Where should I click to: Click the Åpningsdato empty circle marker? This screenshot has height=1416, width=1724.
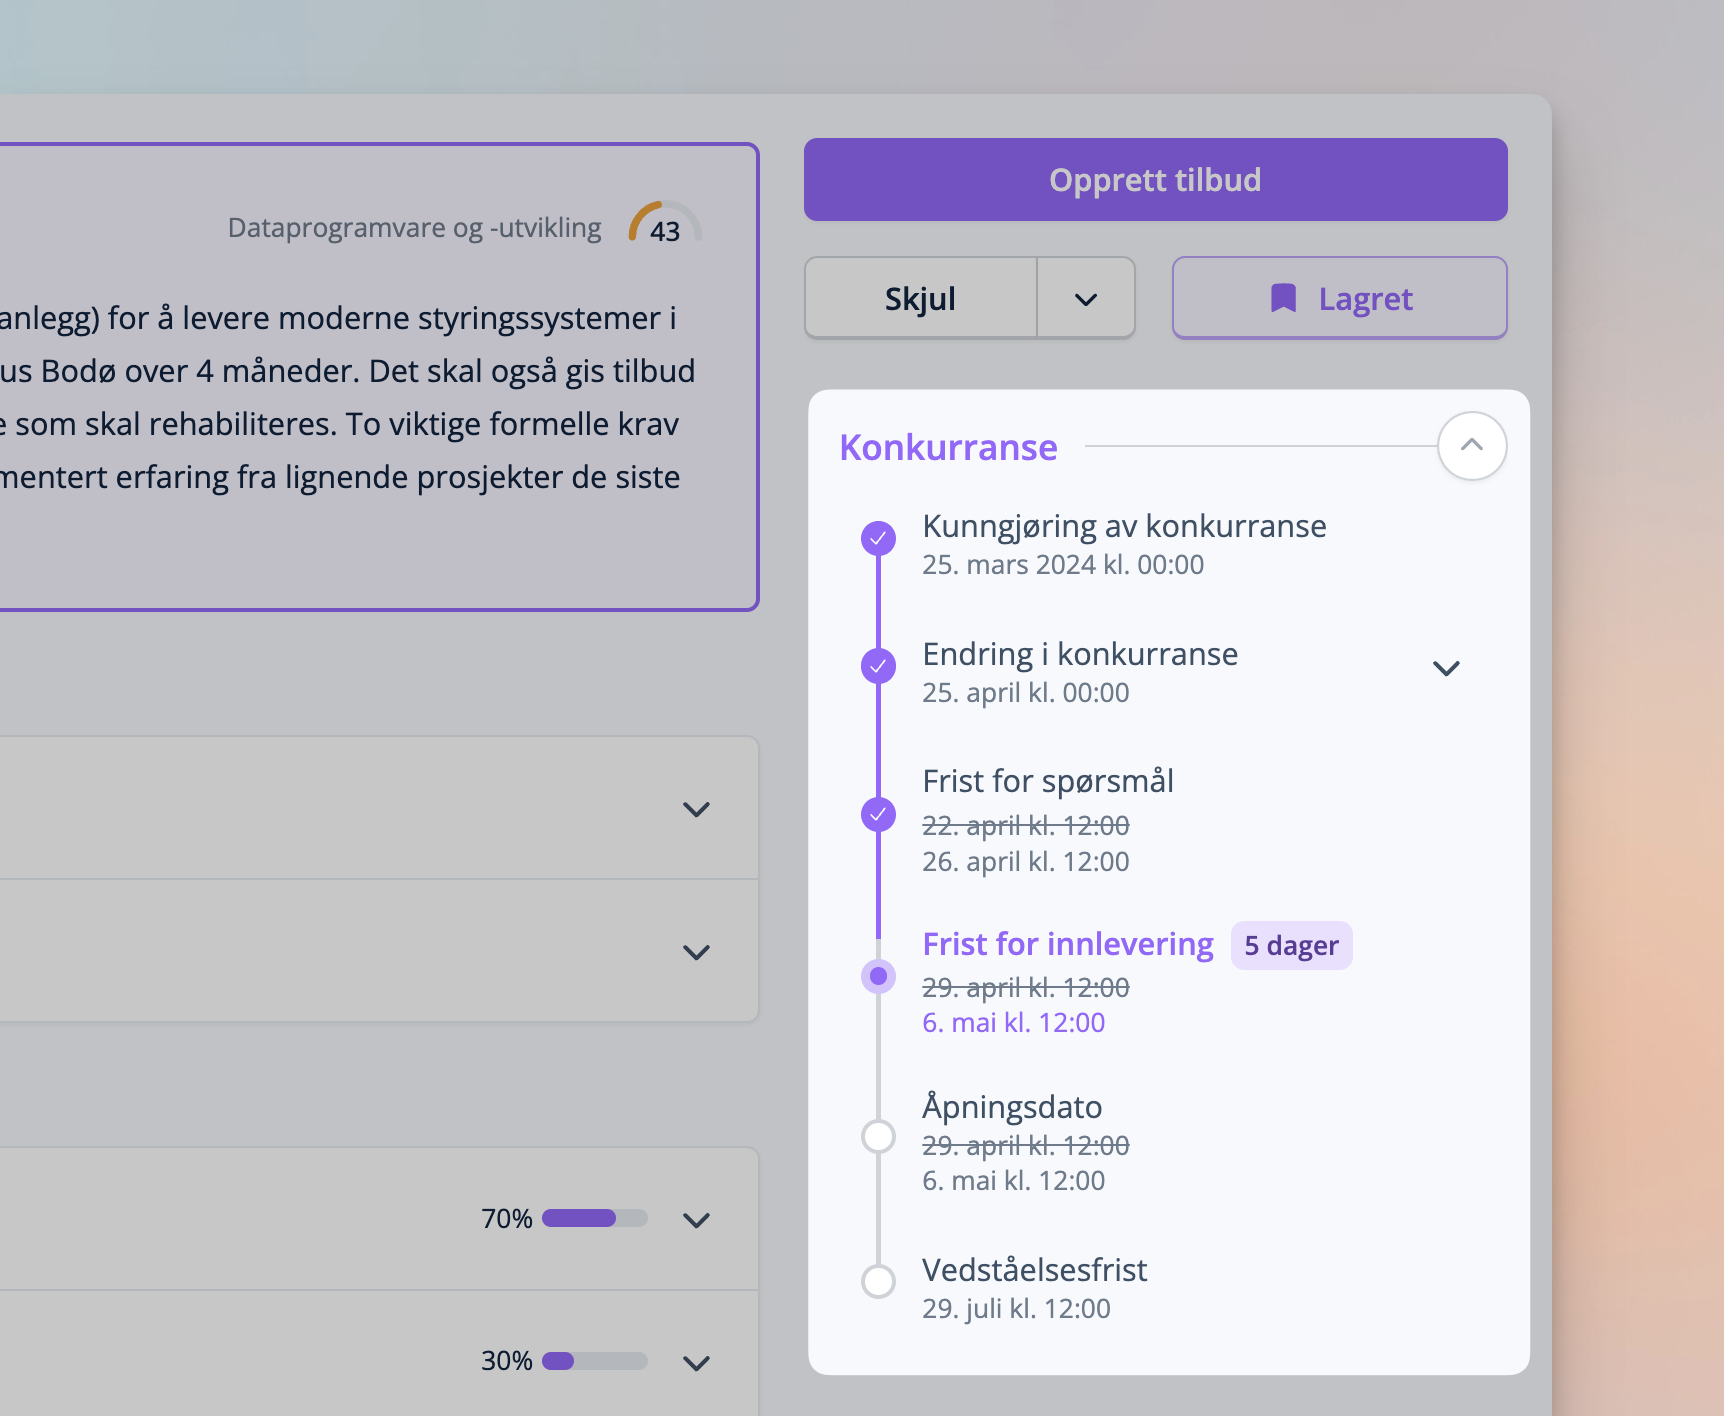[x=878, y=1137]
